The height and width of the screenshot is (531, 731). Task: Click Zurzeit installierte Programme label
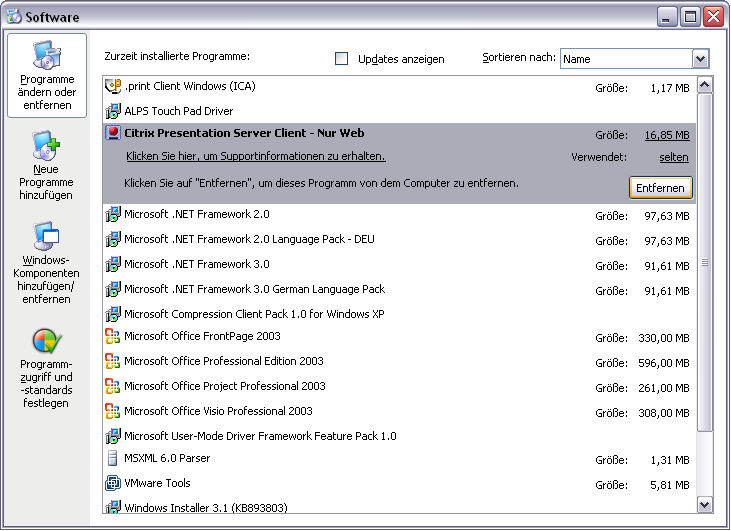(177, 56)
